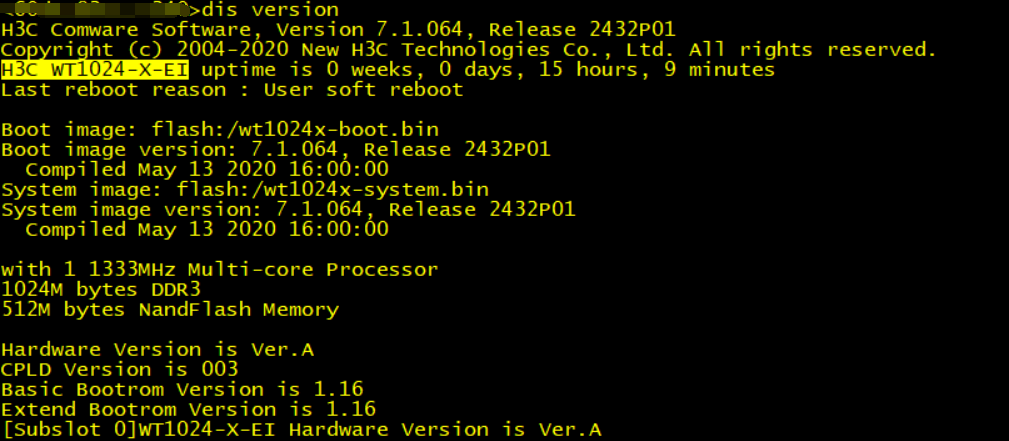Click the "512M bytes NandFlash Memory" line
Image resolution: width=1009 pixels, height=441 pixels.
click(170, 309)
